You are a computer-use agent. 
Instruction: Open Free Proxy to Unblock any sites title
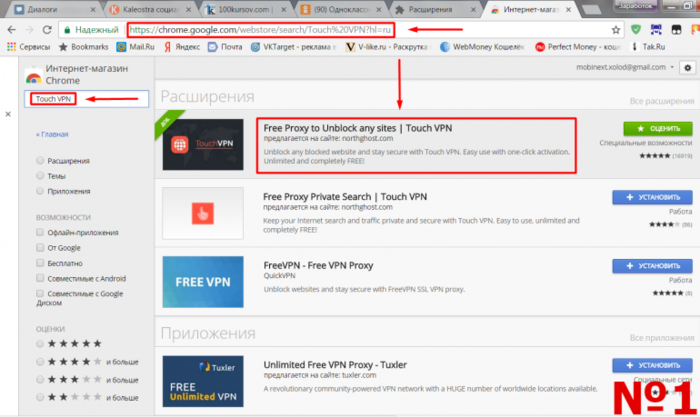pyautogui.click(x=358, y=128)
